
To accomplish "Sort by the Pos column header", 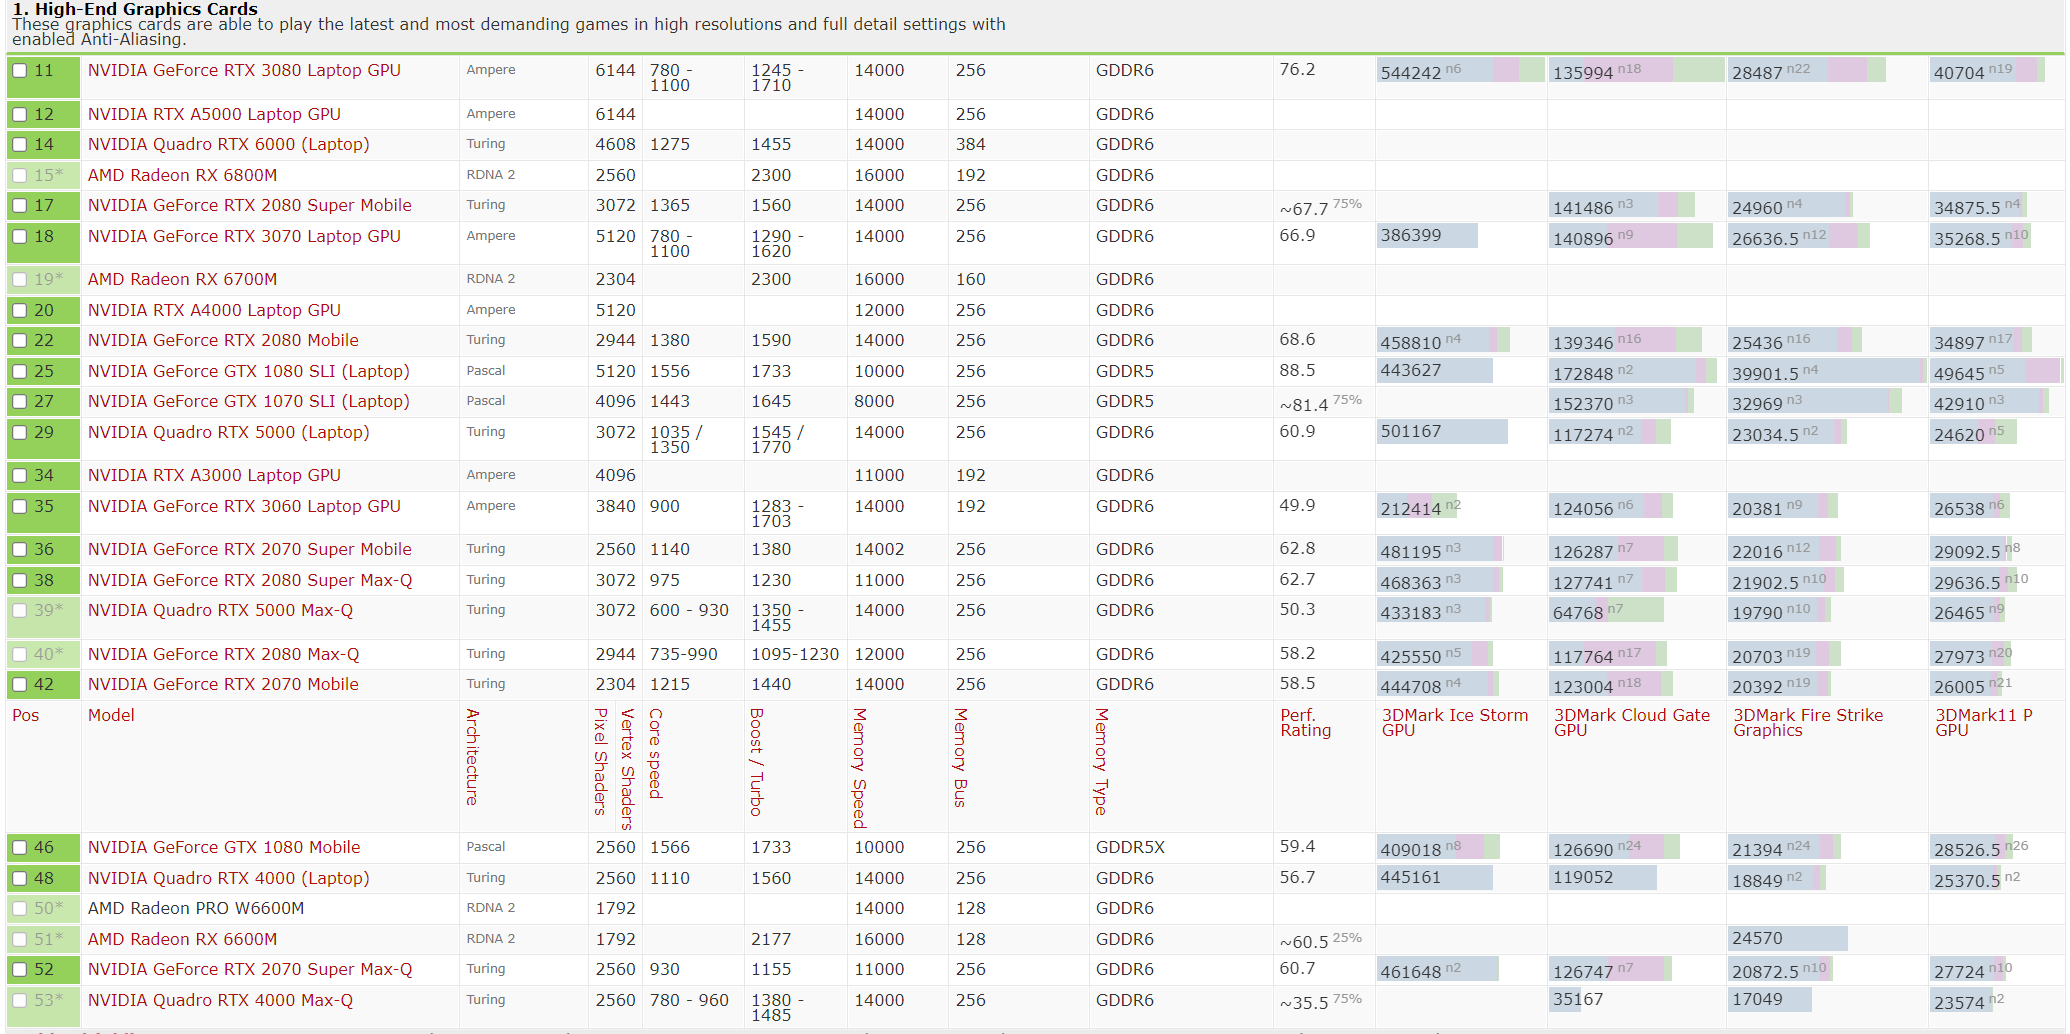I will click(25, 715).
